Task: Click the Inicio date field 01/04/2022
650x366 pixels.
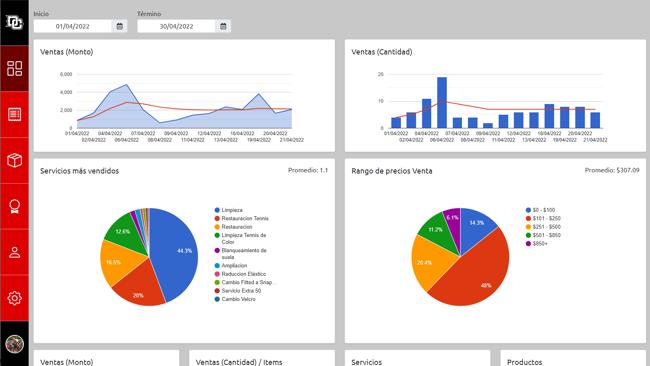Action: click(73, 26)
